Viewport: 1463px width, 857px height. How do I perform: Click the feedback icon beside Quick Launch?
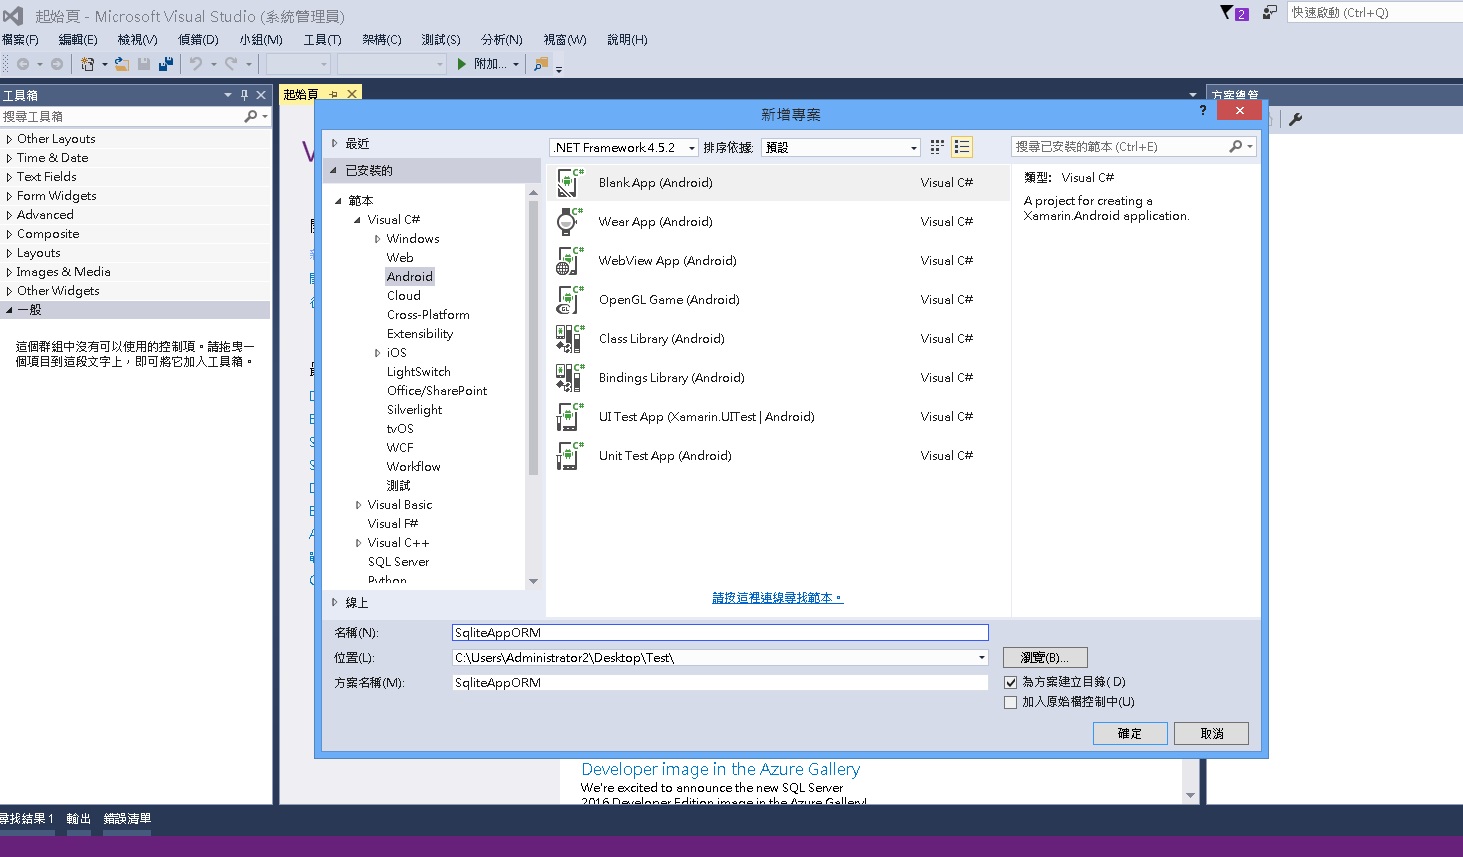(x=1270, y=12)
